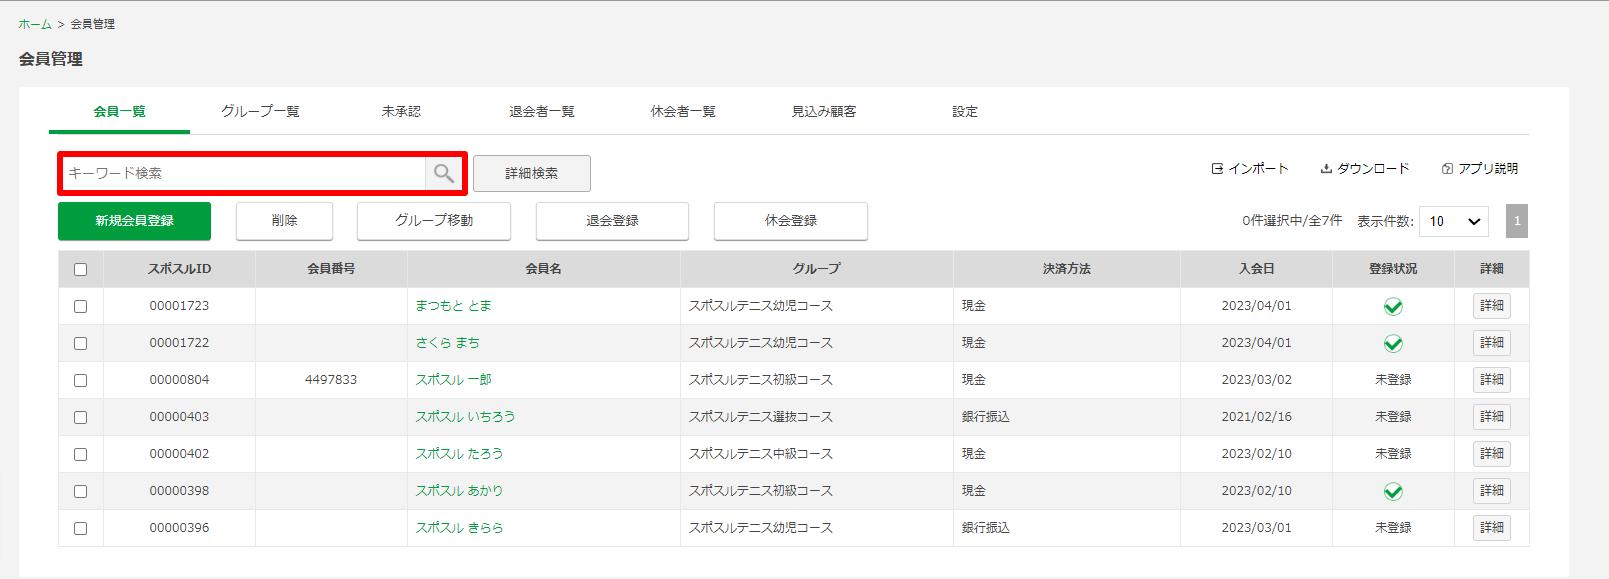Open the 詳細検索 advanced search button
Image resolution: width=1609 pixels, height=579 pixels.
pyautogui.click(x=532, y=173)
